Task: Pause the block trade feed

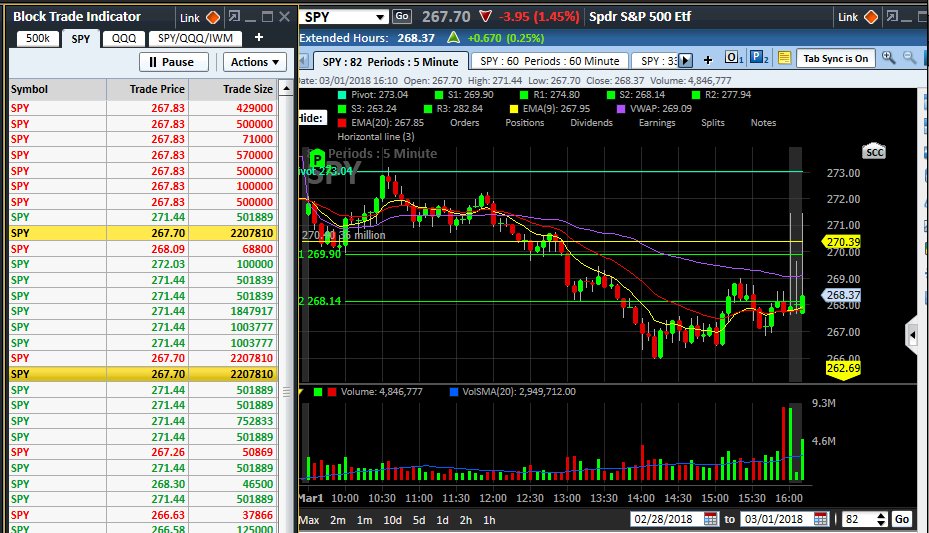Action: 174,62
